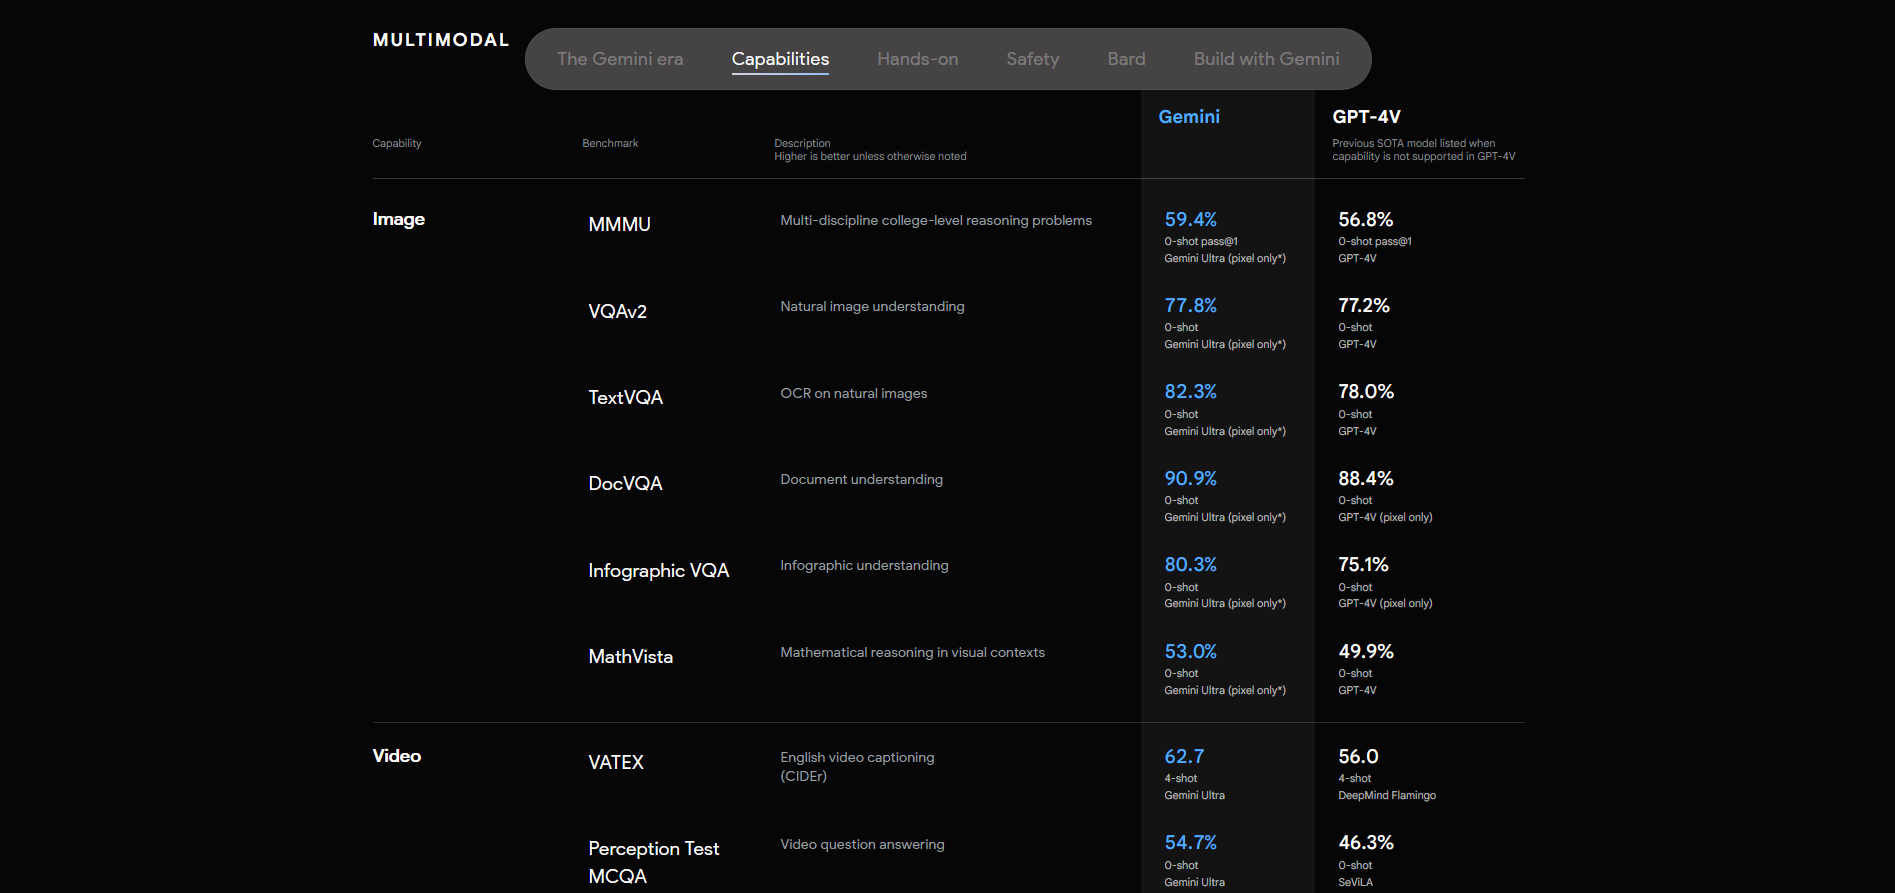
Task: Select the 80.3% Infographic VQA score
Action: 1190,564
